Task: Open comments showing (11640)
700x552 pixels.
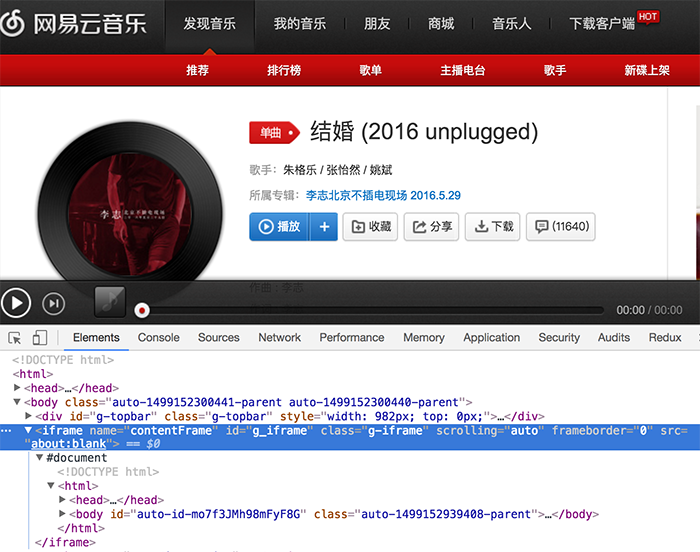Action: pos(561,226)
